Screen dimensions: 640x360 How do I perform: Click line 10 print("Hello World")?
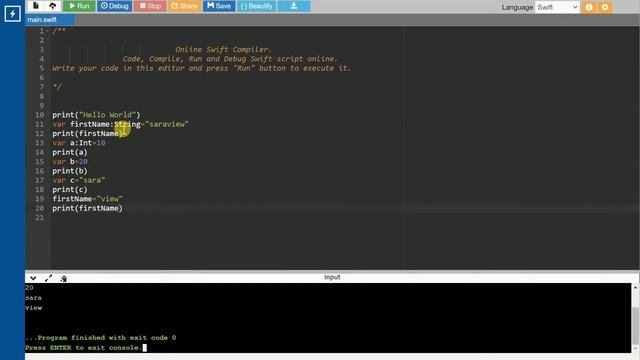96,115
